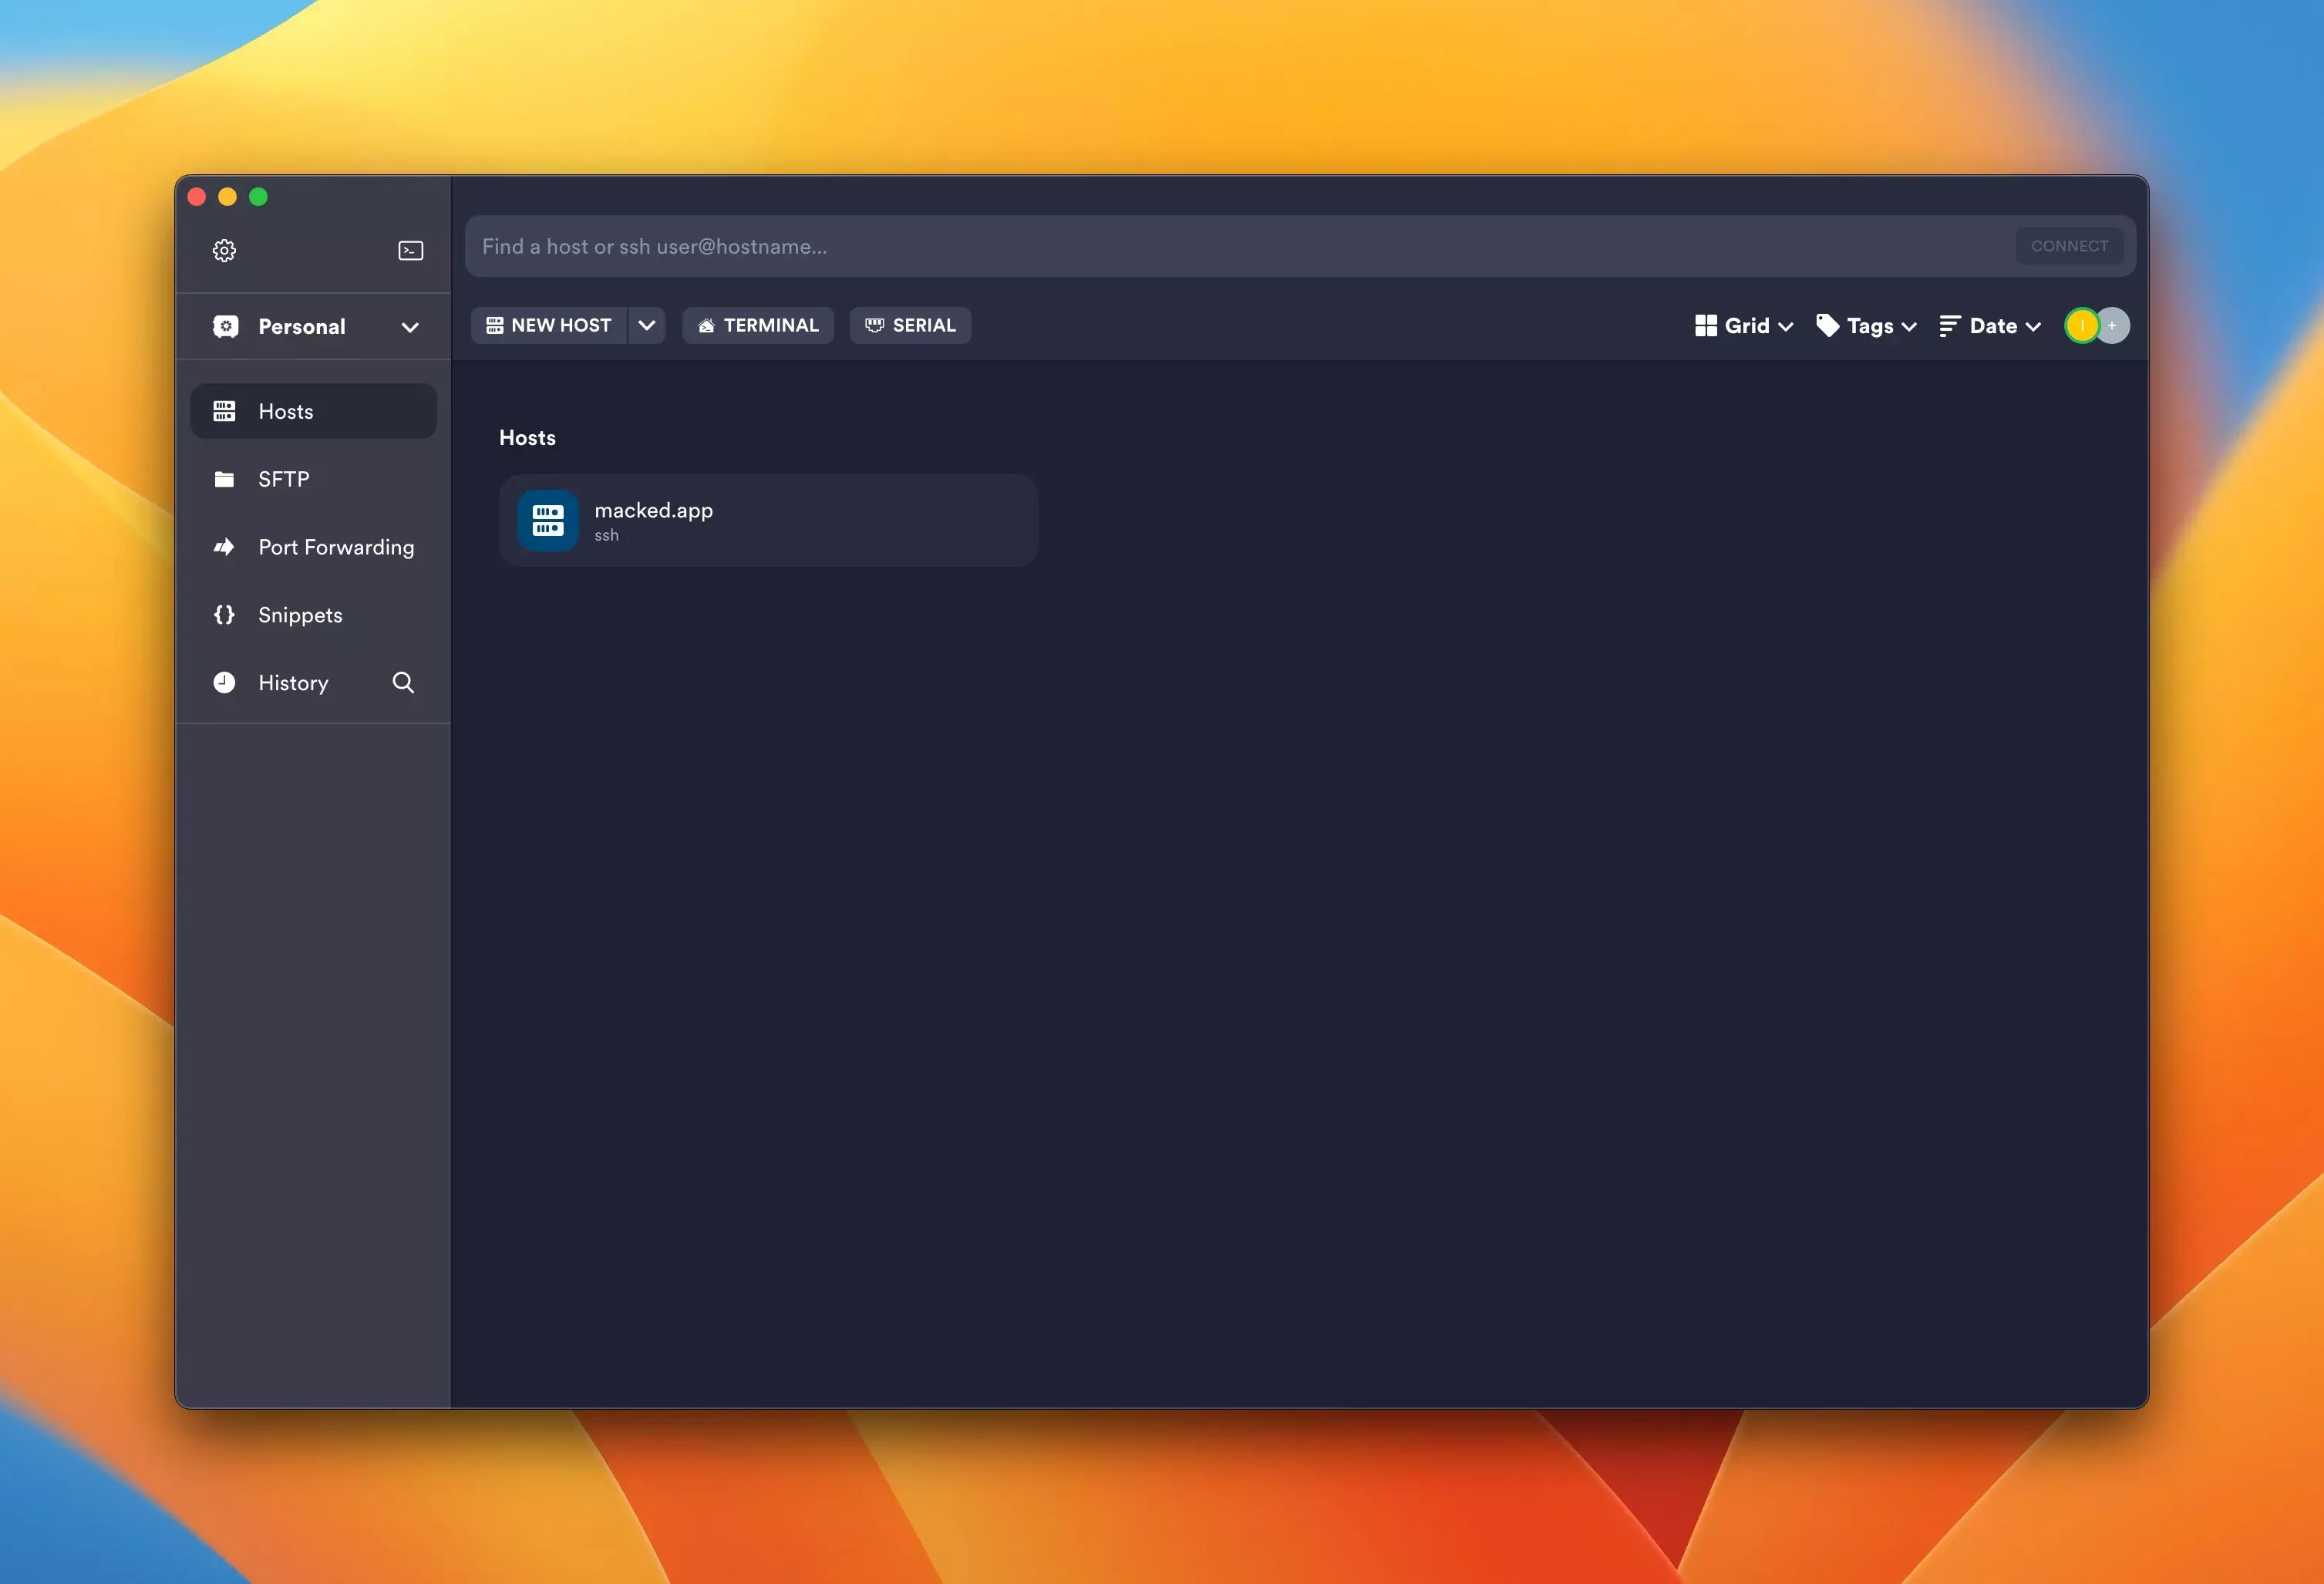The width and height of the screenshot is (2324, 1584).
Task: Click the terminal panel icon in sidebar
Action: 410,250
